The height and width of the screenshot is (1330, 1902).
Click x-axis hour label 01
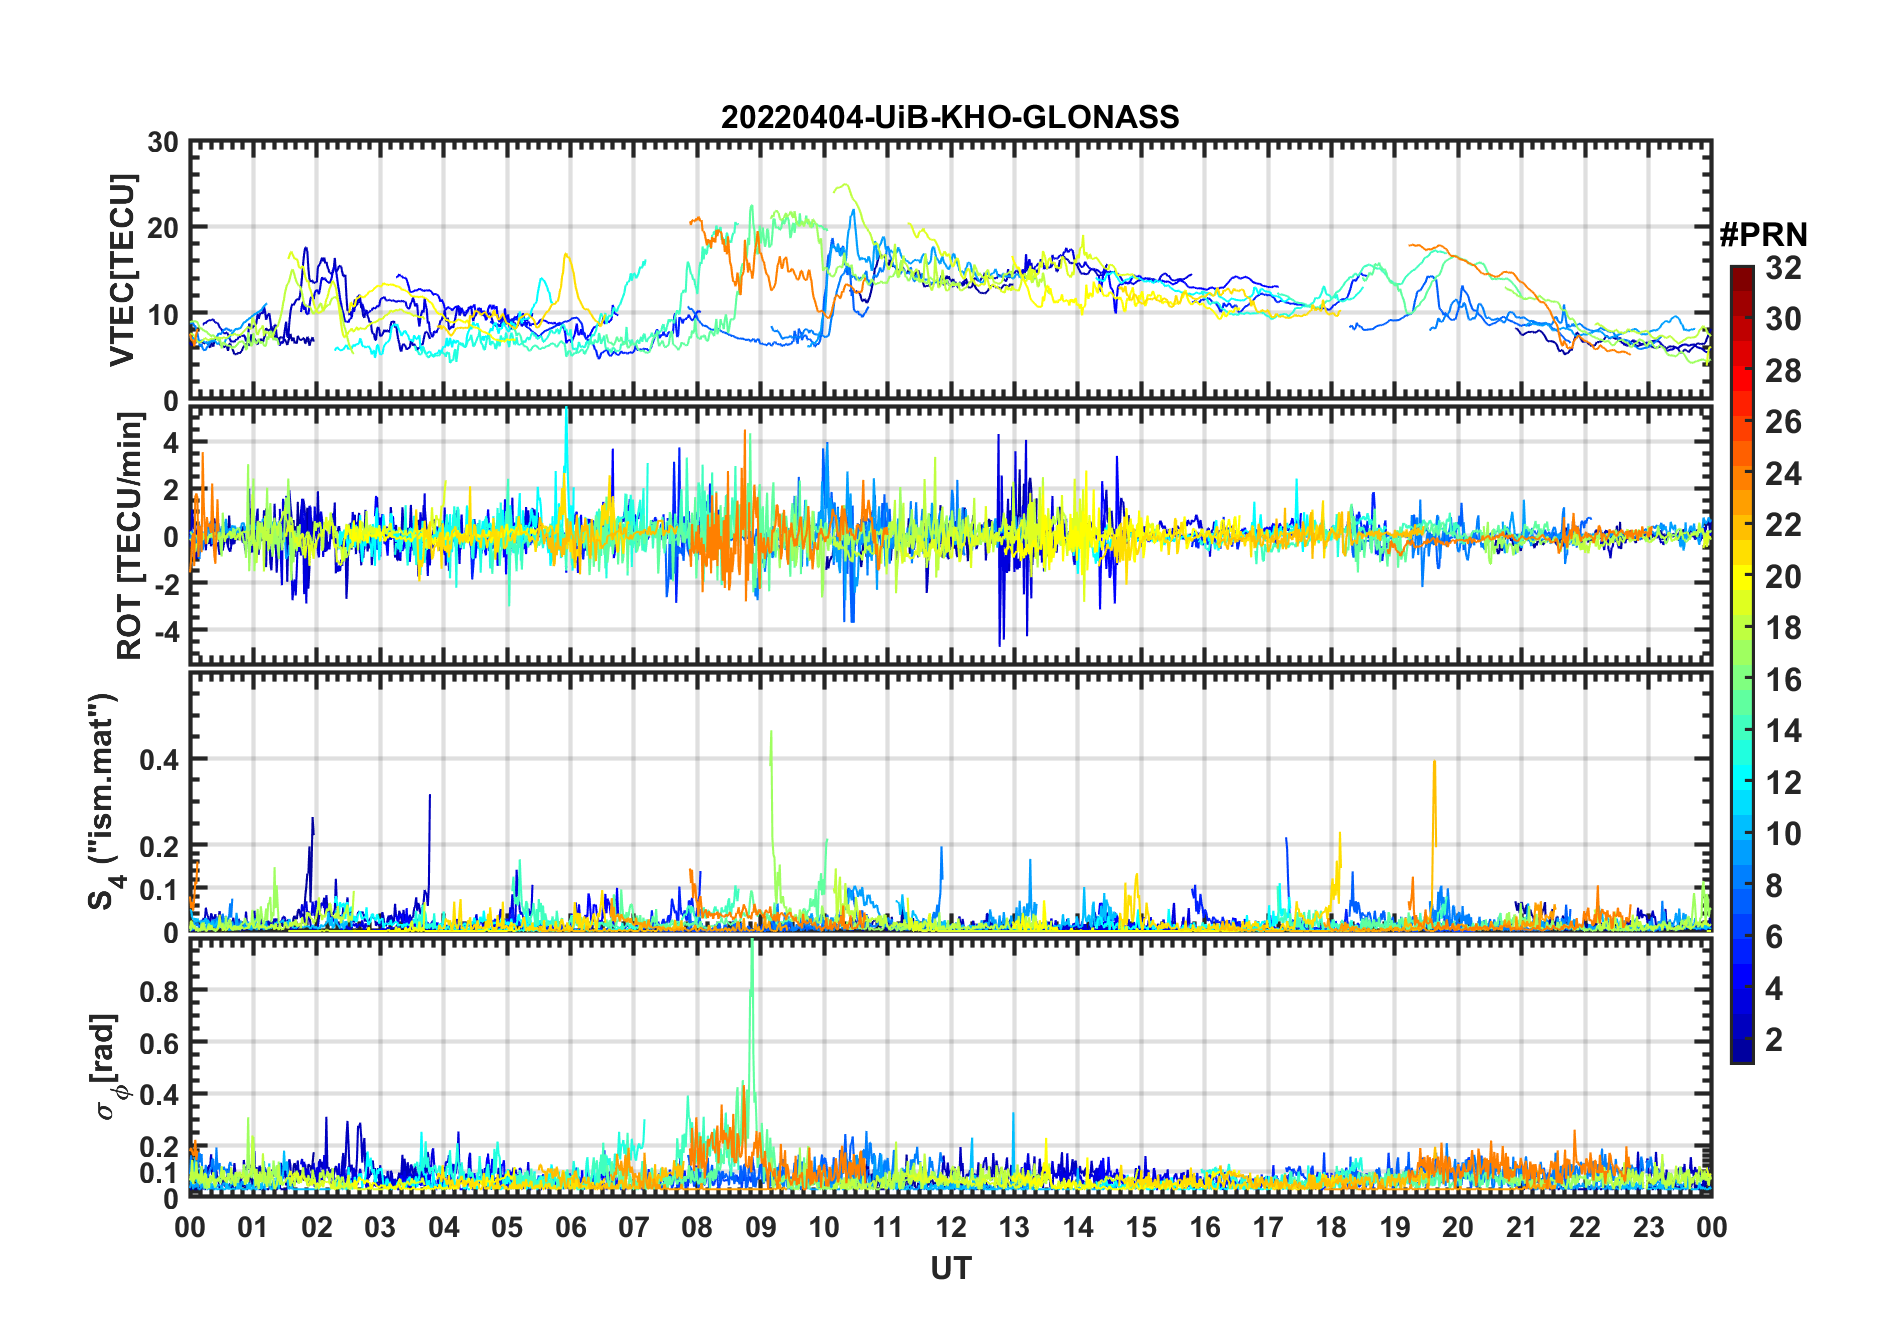(253, 1227)
